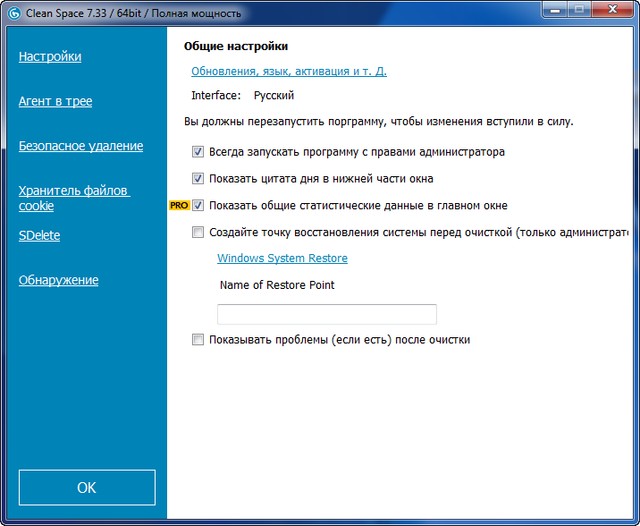Click the Name of Restore Point label
The width and height of the screenshot is (640, 526).
(x=277, y=285)
